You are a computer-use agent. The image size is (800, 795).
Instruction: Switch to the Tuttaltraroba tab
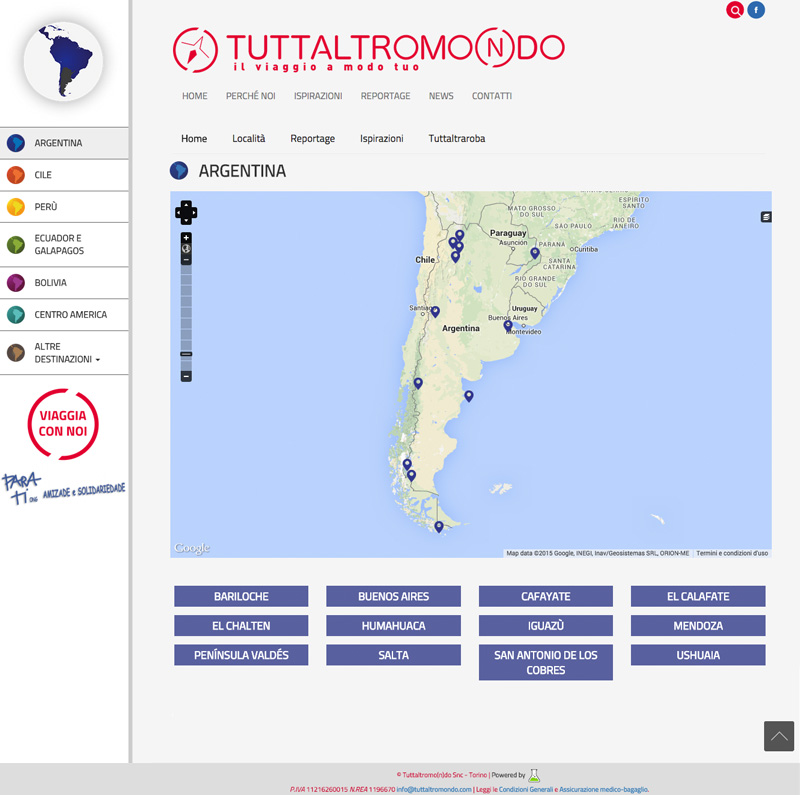click(457, 138)
